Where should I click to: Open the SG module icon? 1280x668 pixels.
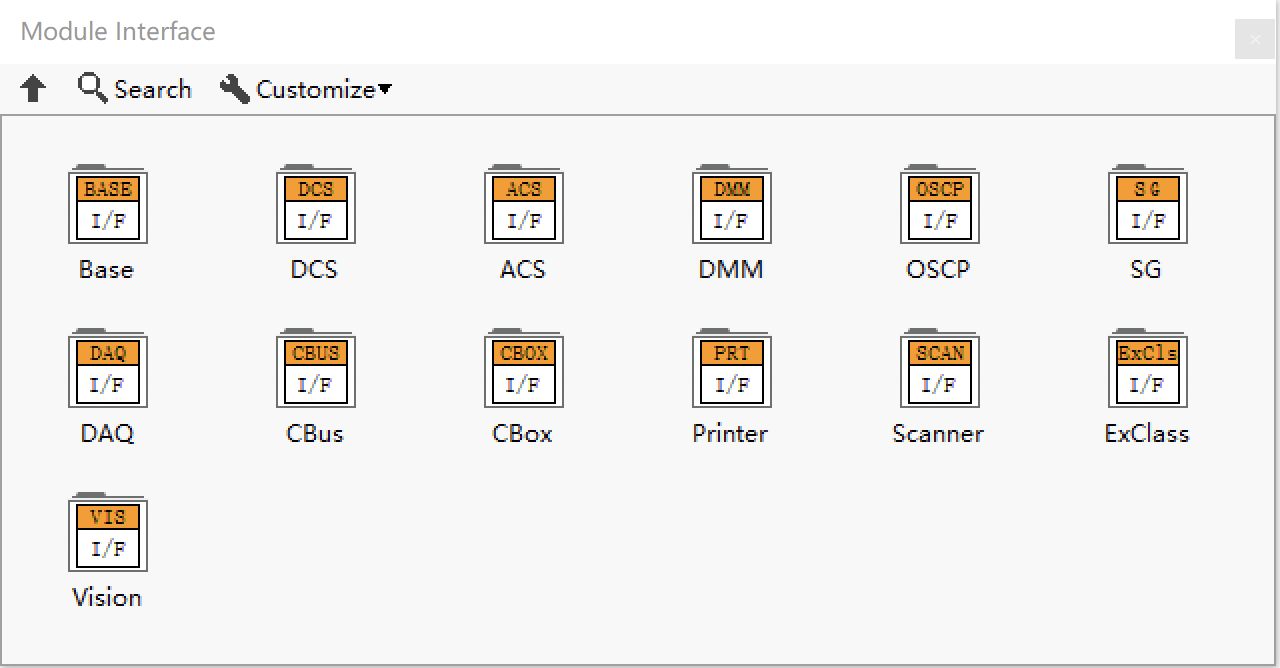pyautogui.click(x=1147, y=206)
